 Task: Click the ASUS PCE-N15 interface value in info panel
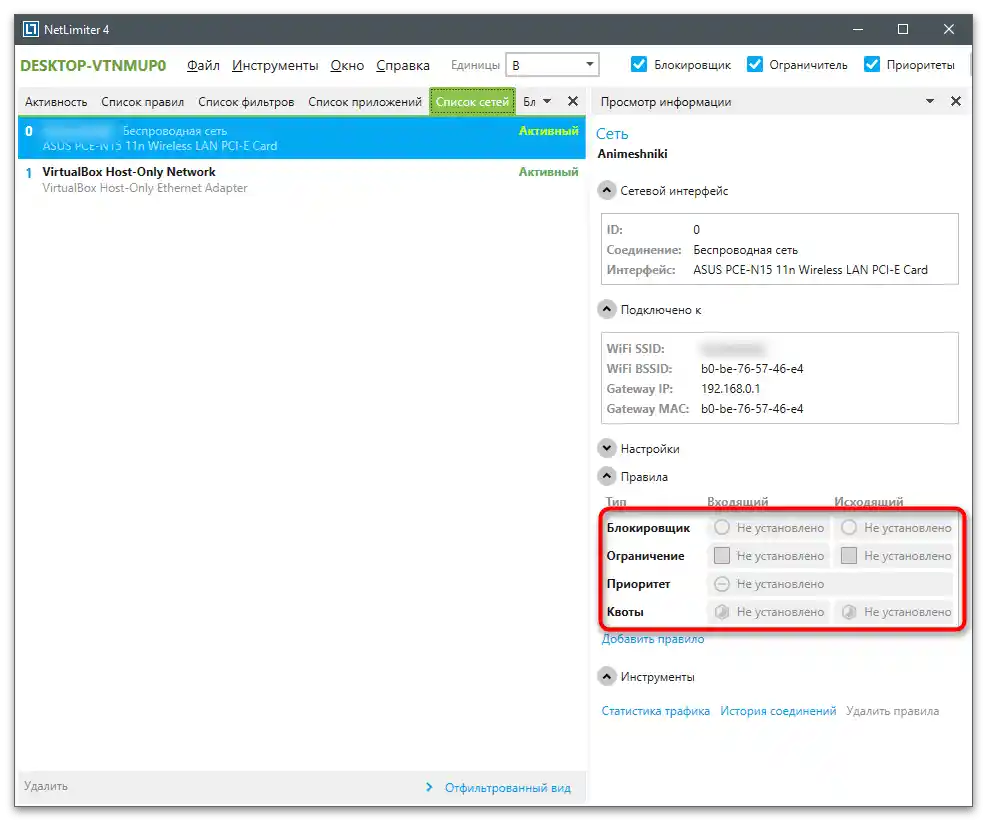[x=810, y=269]
